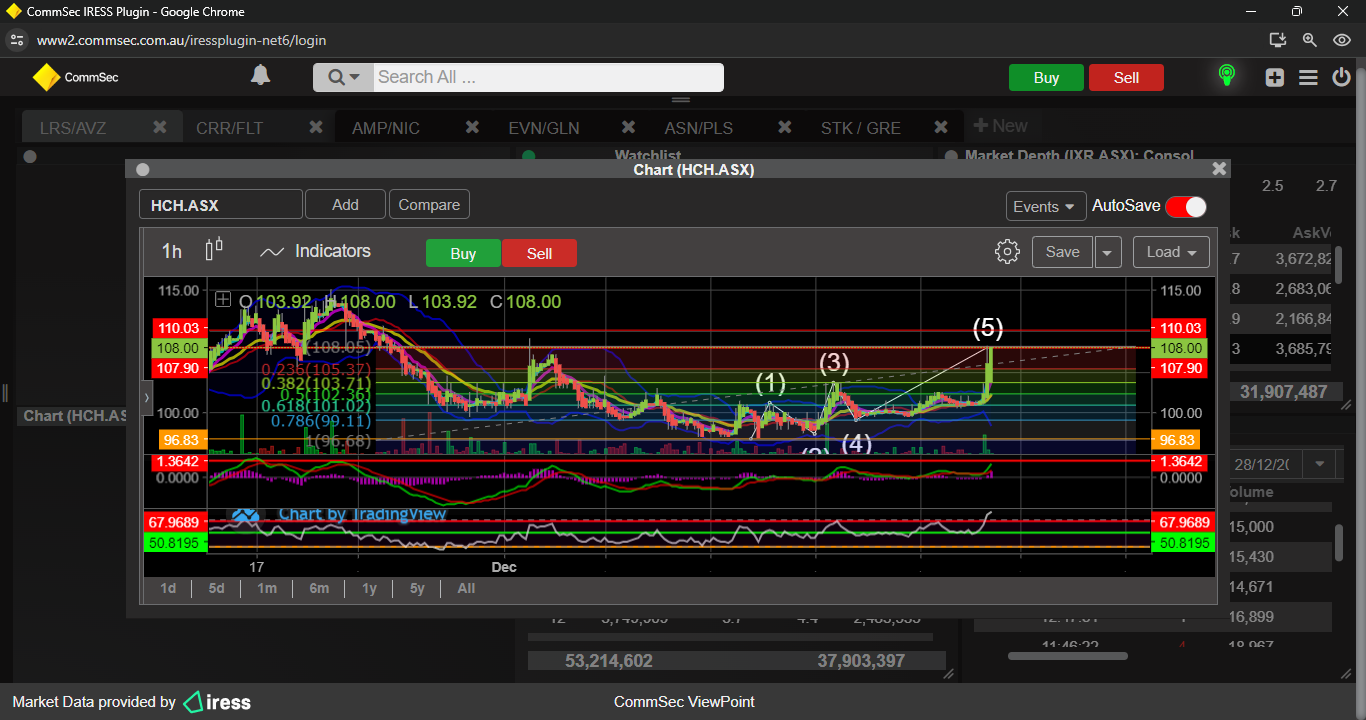1366x720 pixels.
Task: Select the 6m time range
Action: coord(319,588)
